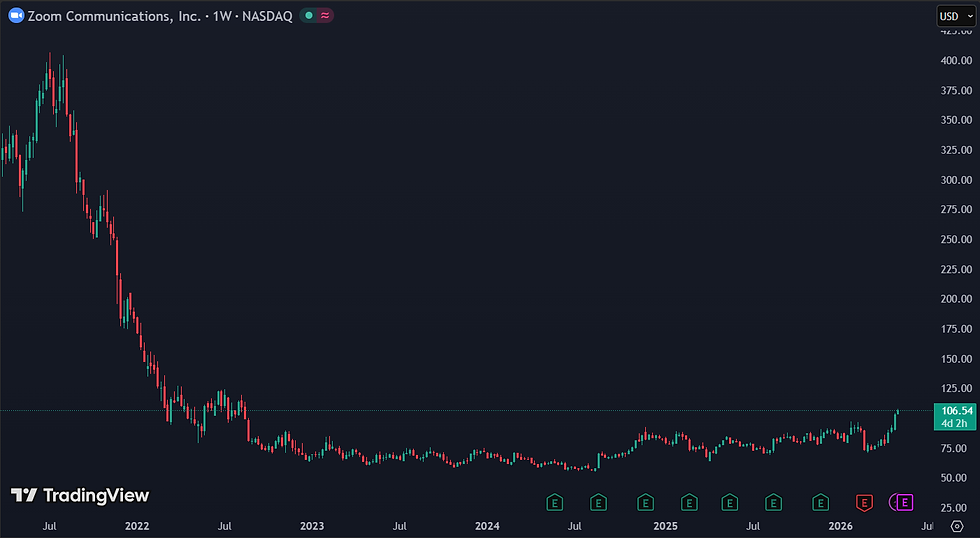980x538 pixels.
Task: Open chart settings hexagon gear icon
Action: coord(957,526)
